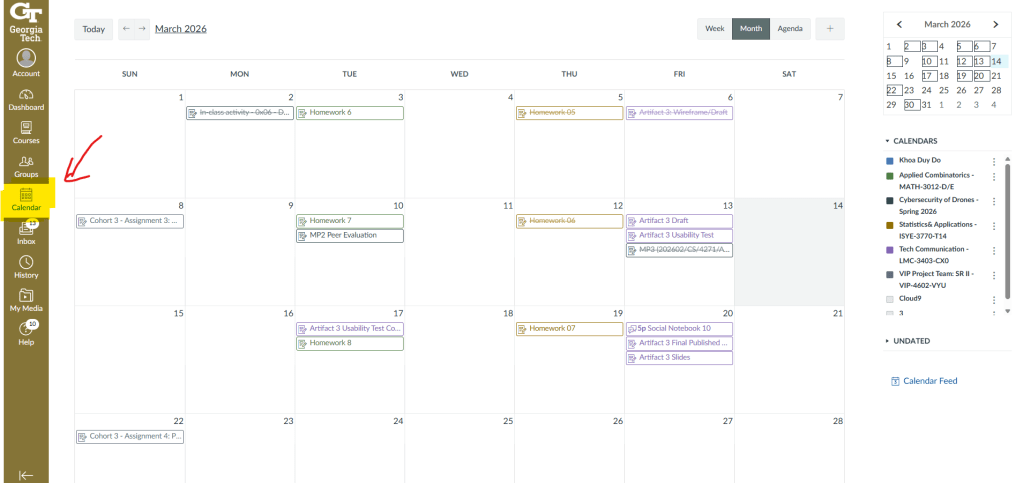1023x483 pixels.
Task: Click the plus create event button
Action: click(830, 29)
